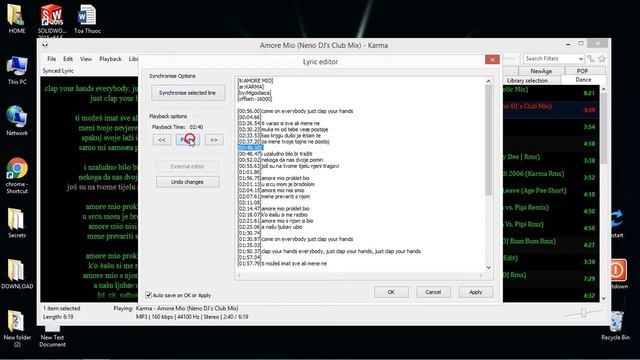Toggle Auto save on OK or Apply

pos(149,295)
